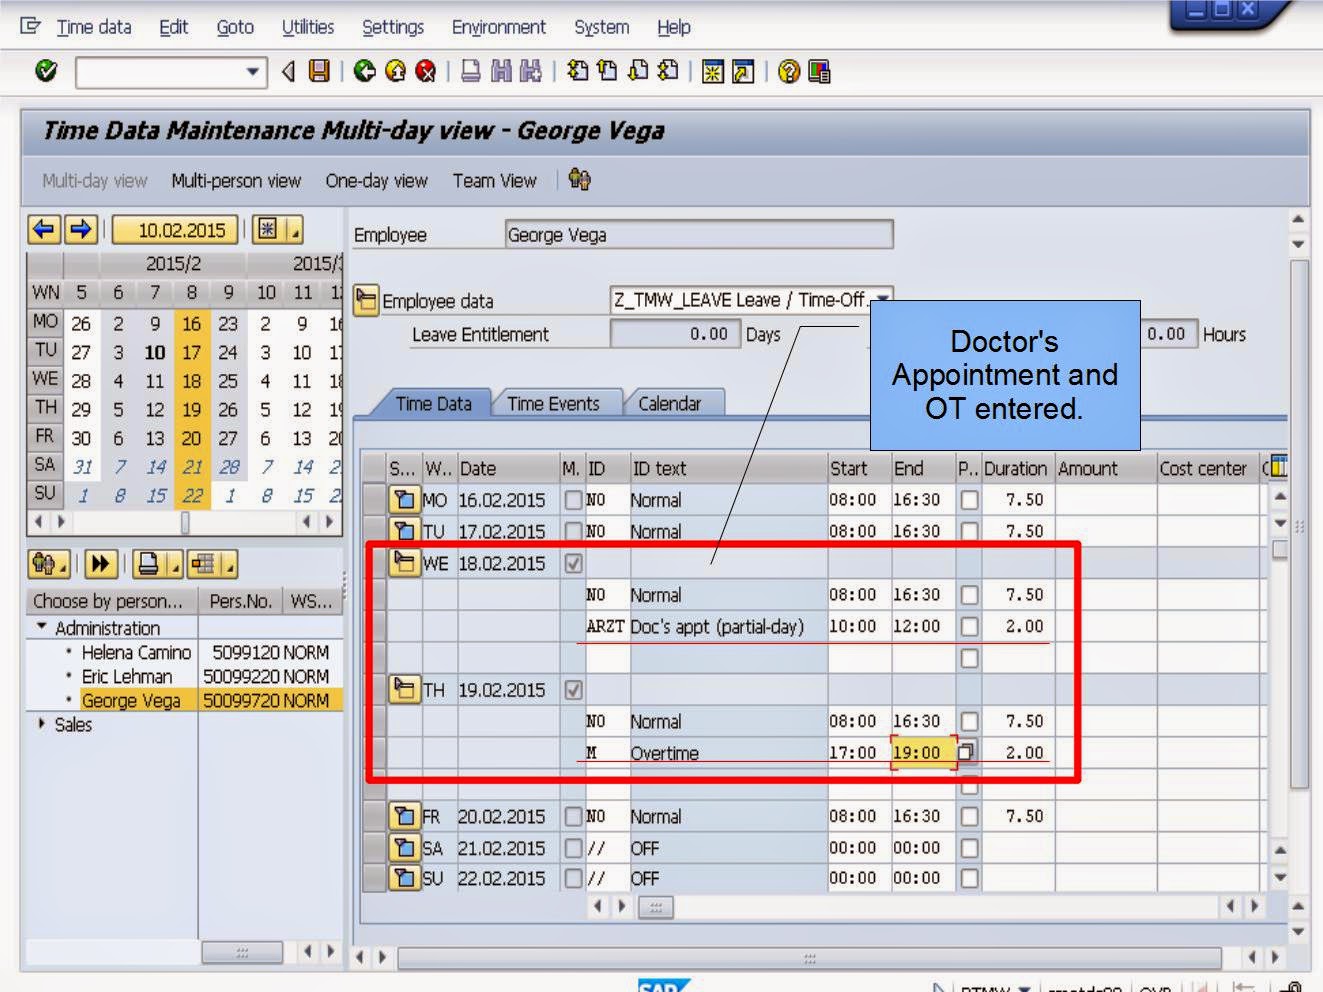Click the Print icon in the standard toolbar
The image size is (1323, 992).
click(470, 70)
